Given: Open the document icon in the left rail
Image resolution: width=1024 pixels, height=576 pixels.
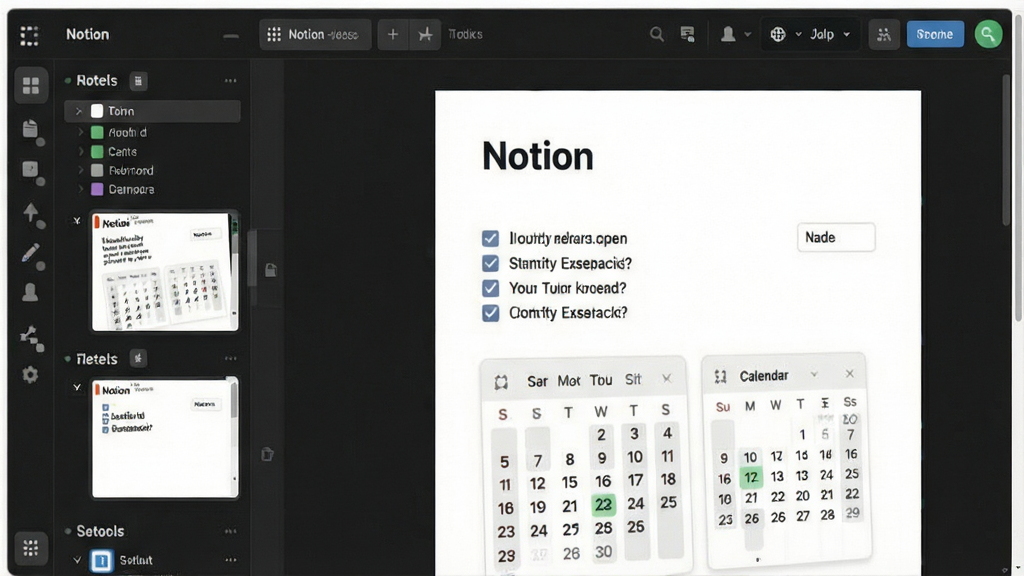Looking at the screenshot, I should pos(30,129).
